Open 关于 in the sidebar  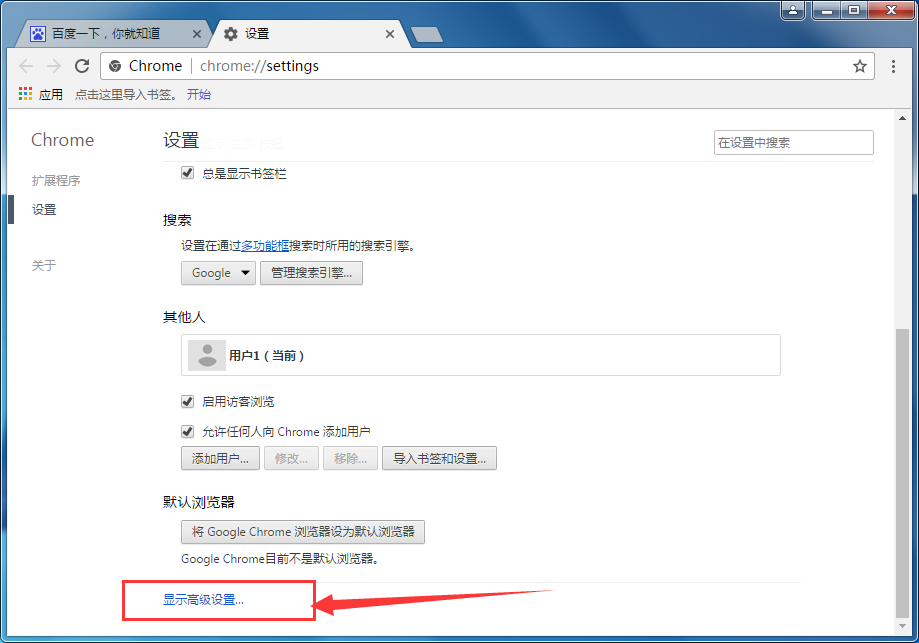coord(44,266)
